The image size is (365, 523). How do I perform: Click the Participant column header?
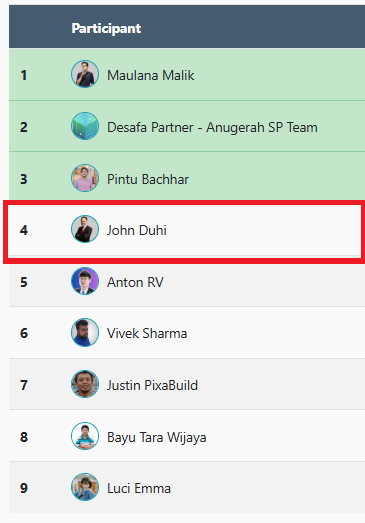106,28
